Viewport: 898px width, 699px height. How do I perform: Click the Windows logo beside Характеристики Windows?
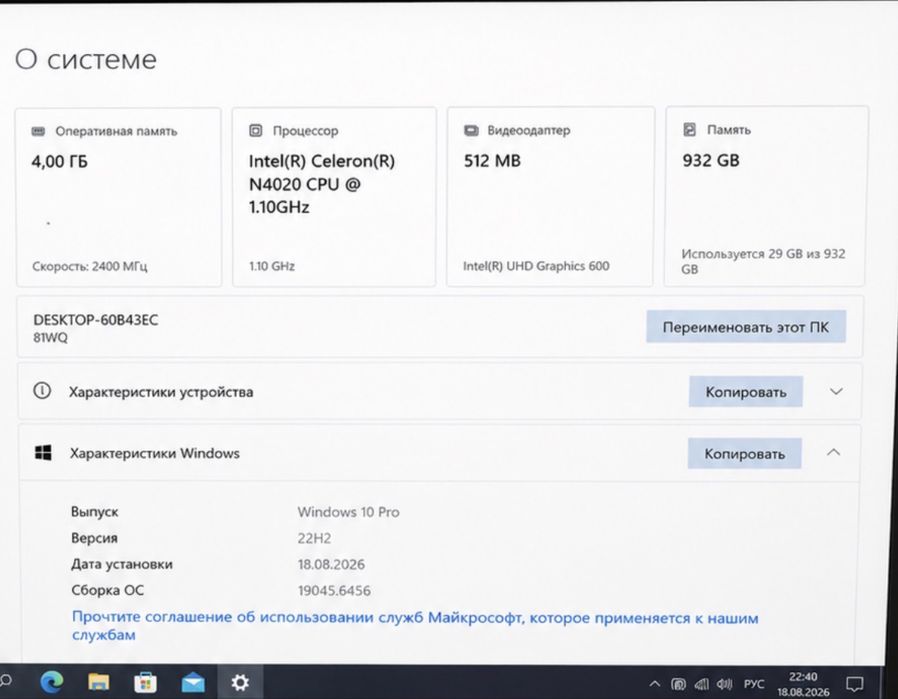click(x=44, y=453)
